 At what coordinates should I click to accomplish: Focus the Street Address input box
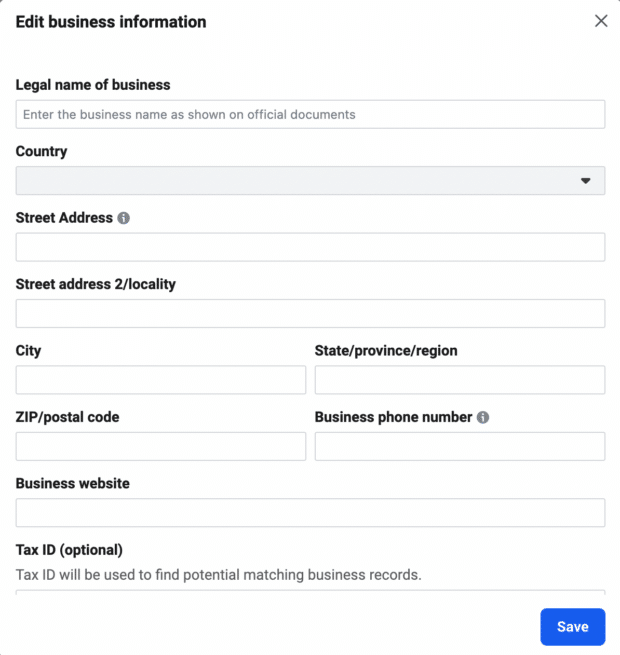pyautogui.click(x=310, y=247)
